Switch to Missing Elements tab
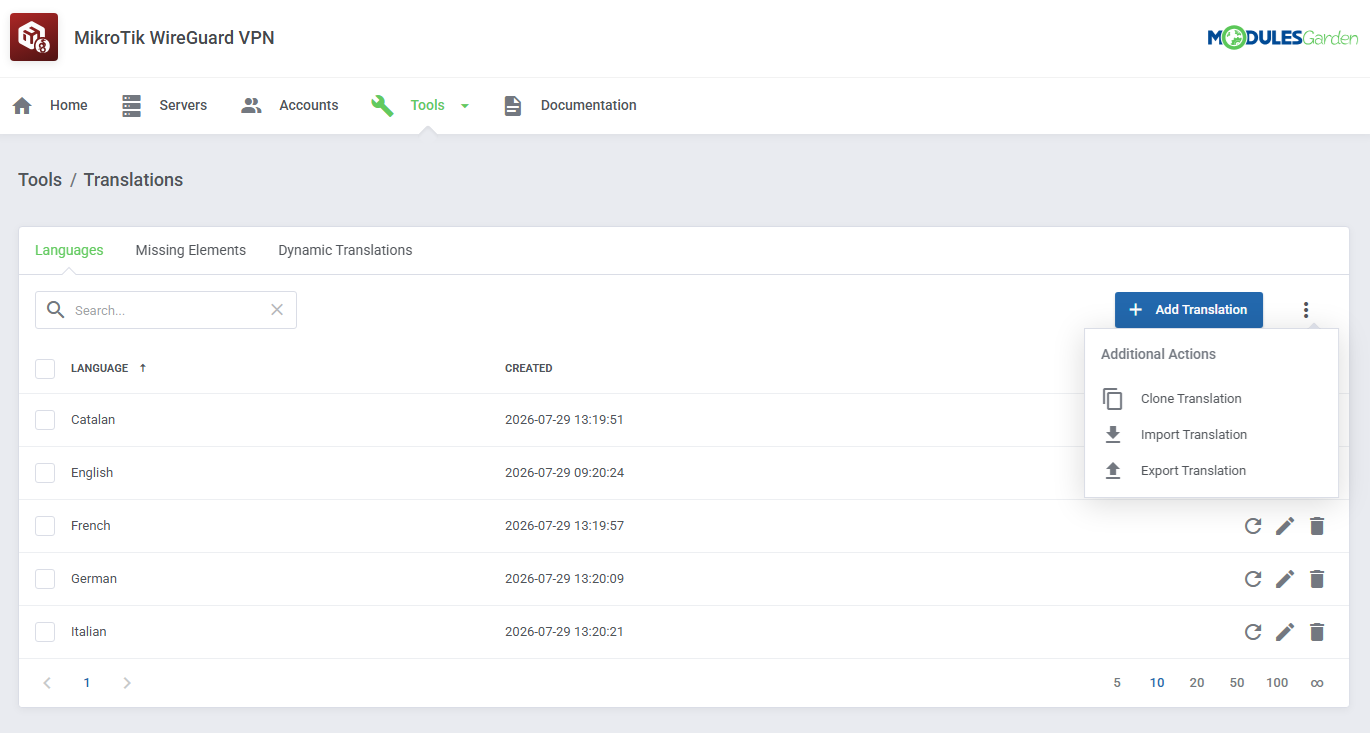 [x=191, y=250]
